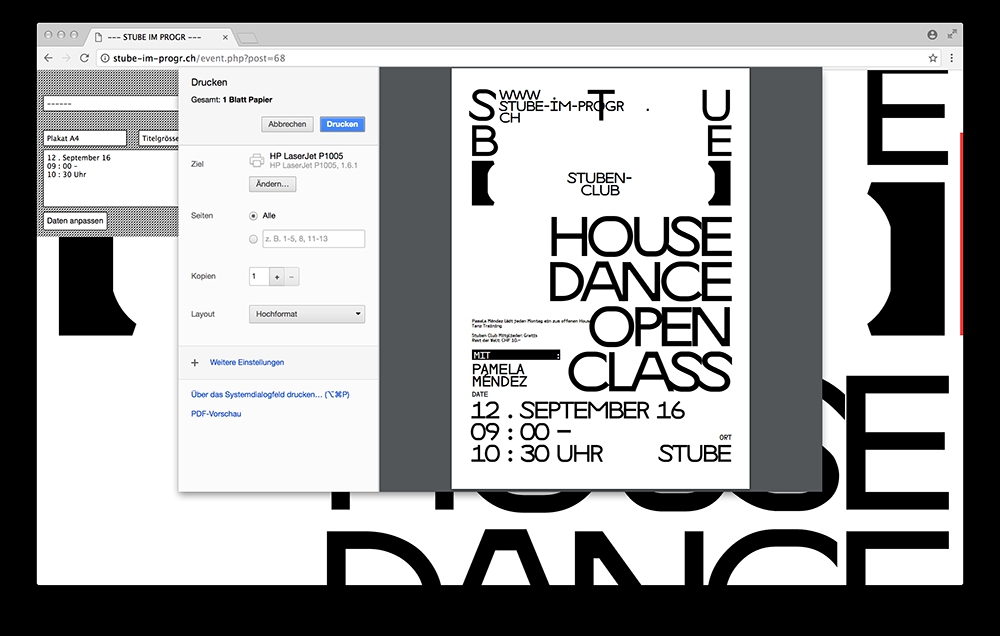
Task: Click the poster print preview page
Action: [x=601, y=279]
